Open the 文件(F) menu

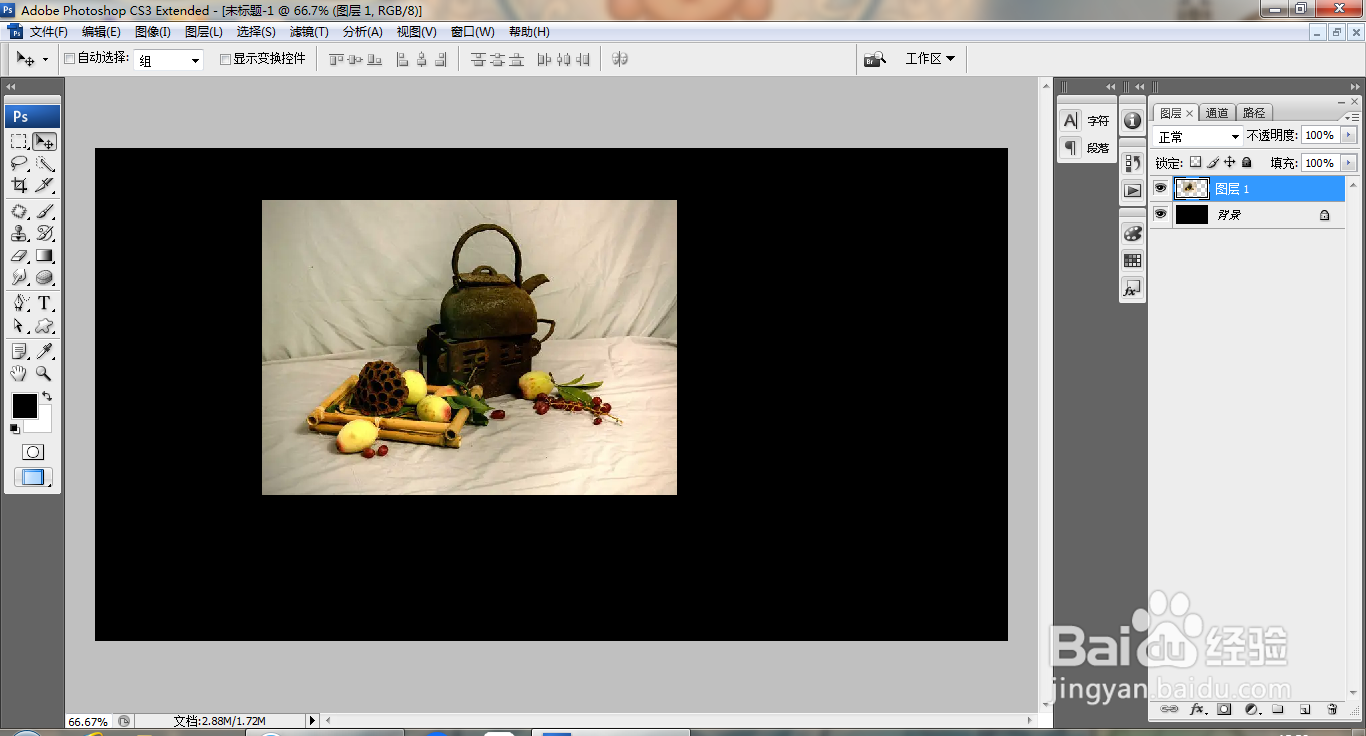[48, 32]
